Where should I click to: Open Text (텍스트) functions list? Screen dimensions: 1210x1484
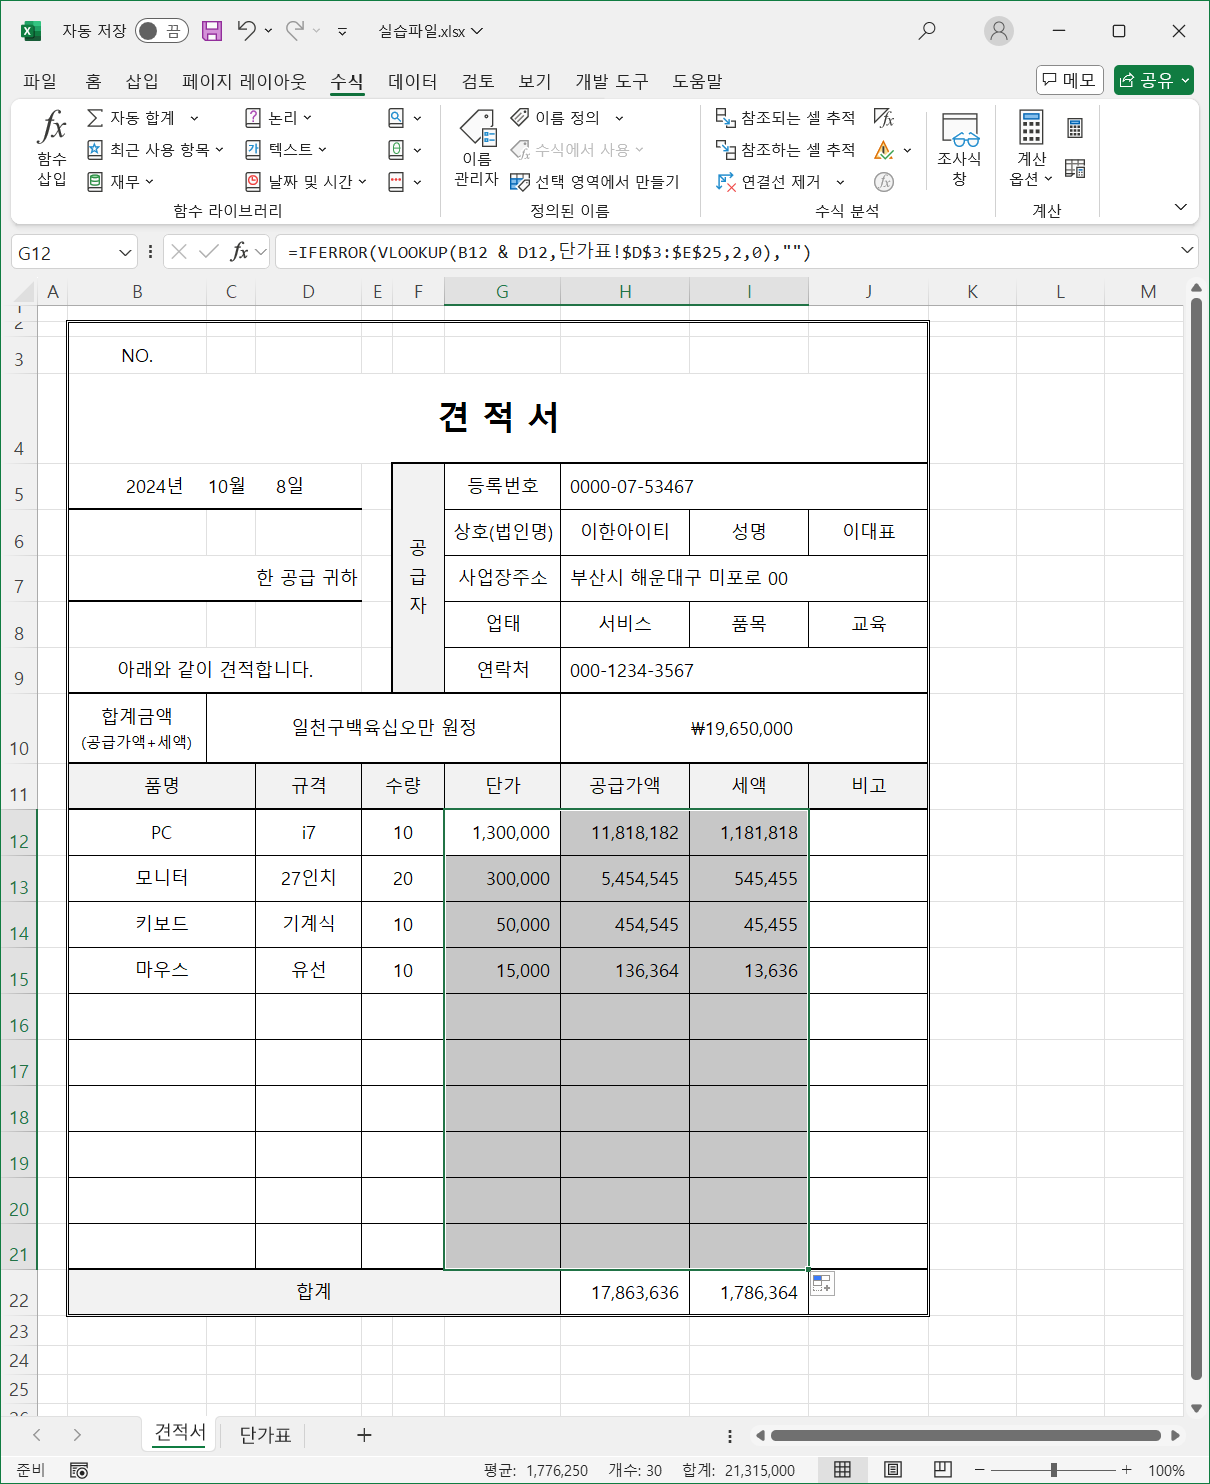coord(286,150)
